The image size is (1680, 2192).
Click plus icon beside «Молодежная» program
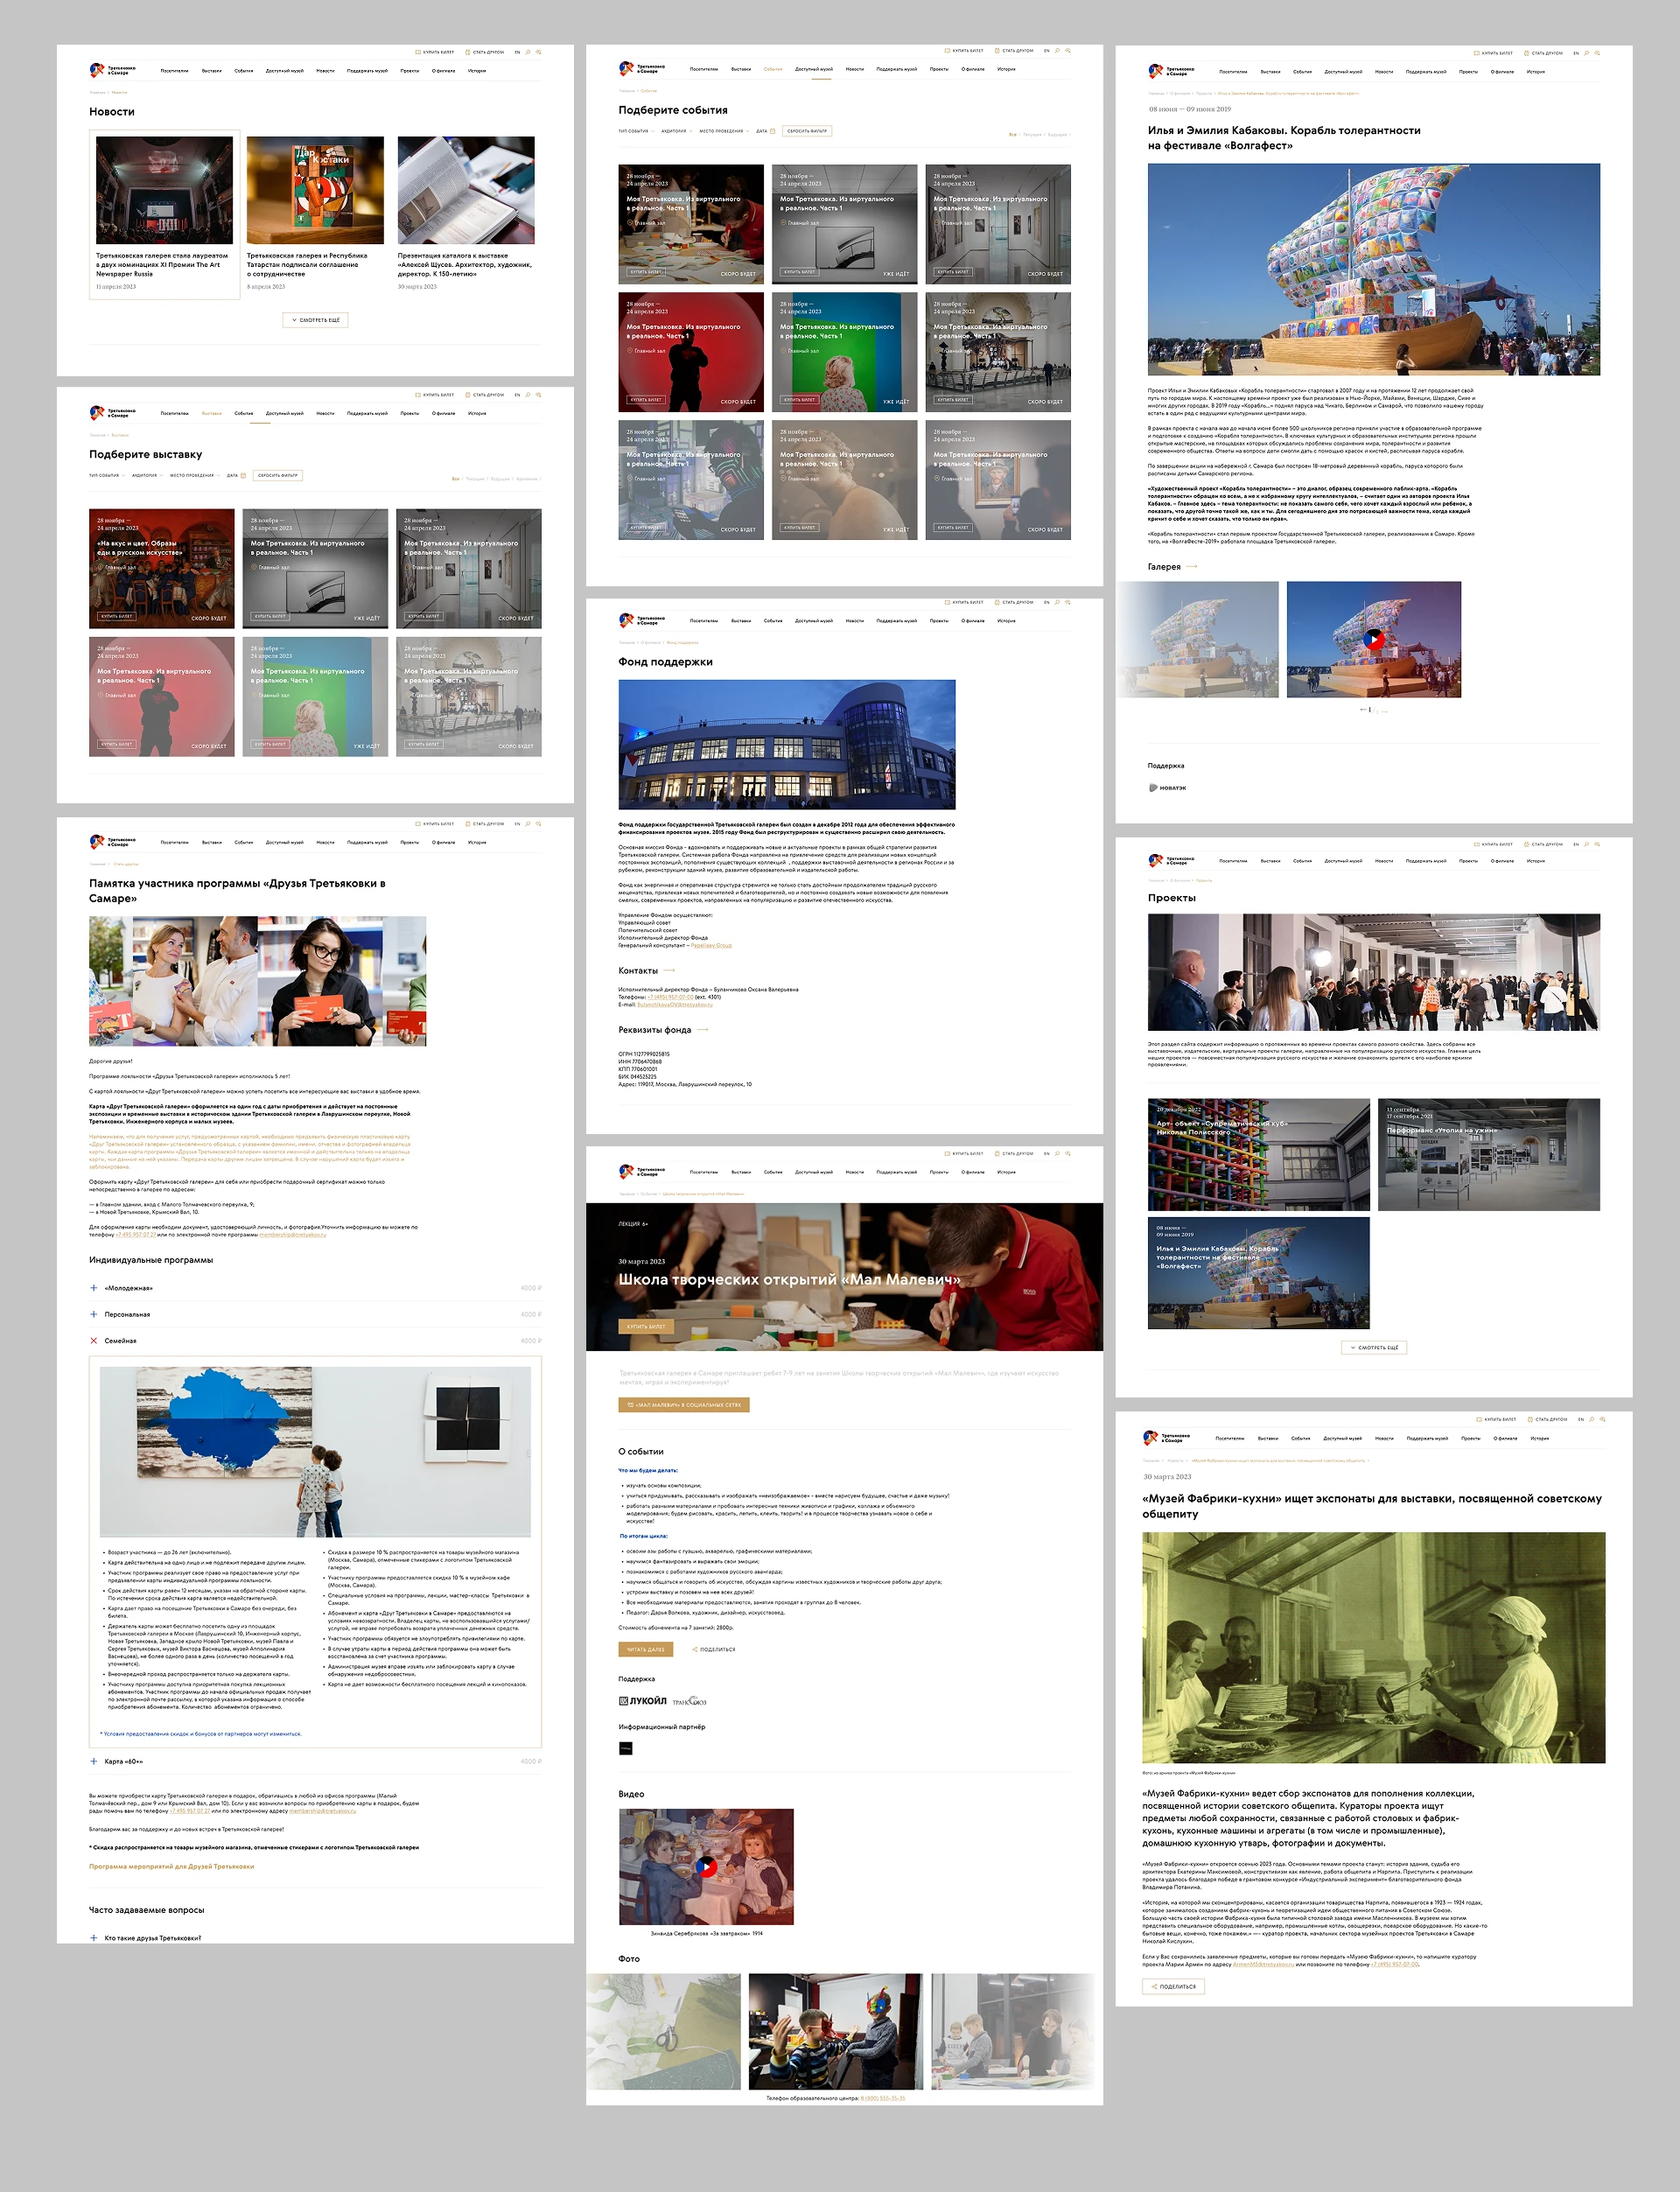[x=94, y=1288]
